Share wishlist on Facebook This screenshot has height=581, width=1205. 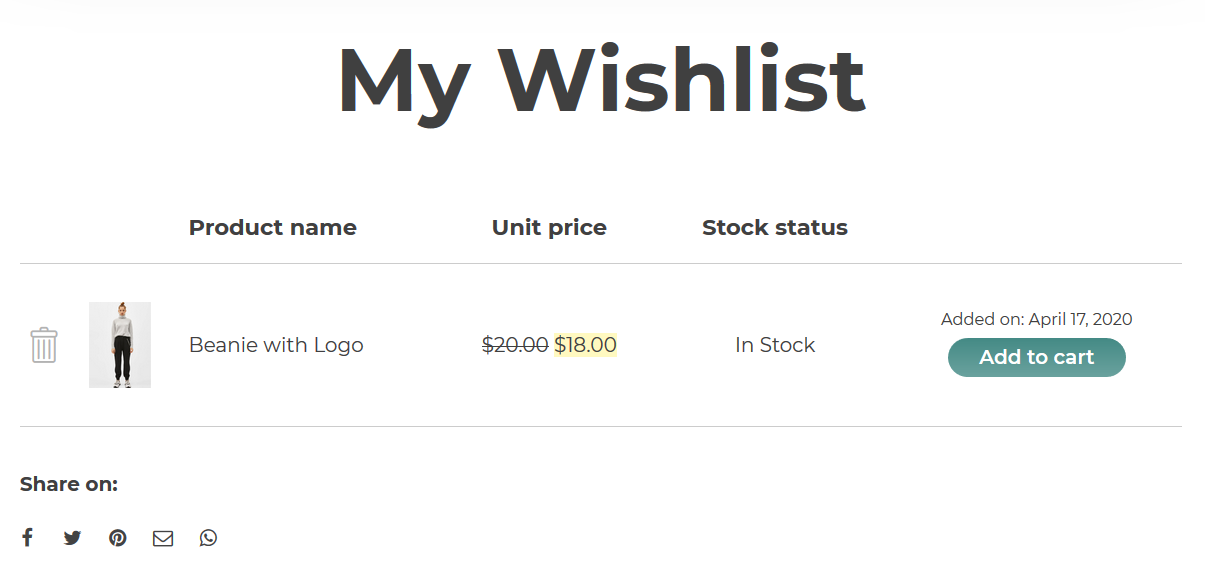tap(27, 538)
